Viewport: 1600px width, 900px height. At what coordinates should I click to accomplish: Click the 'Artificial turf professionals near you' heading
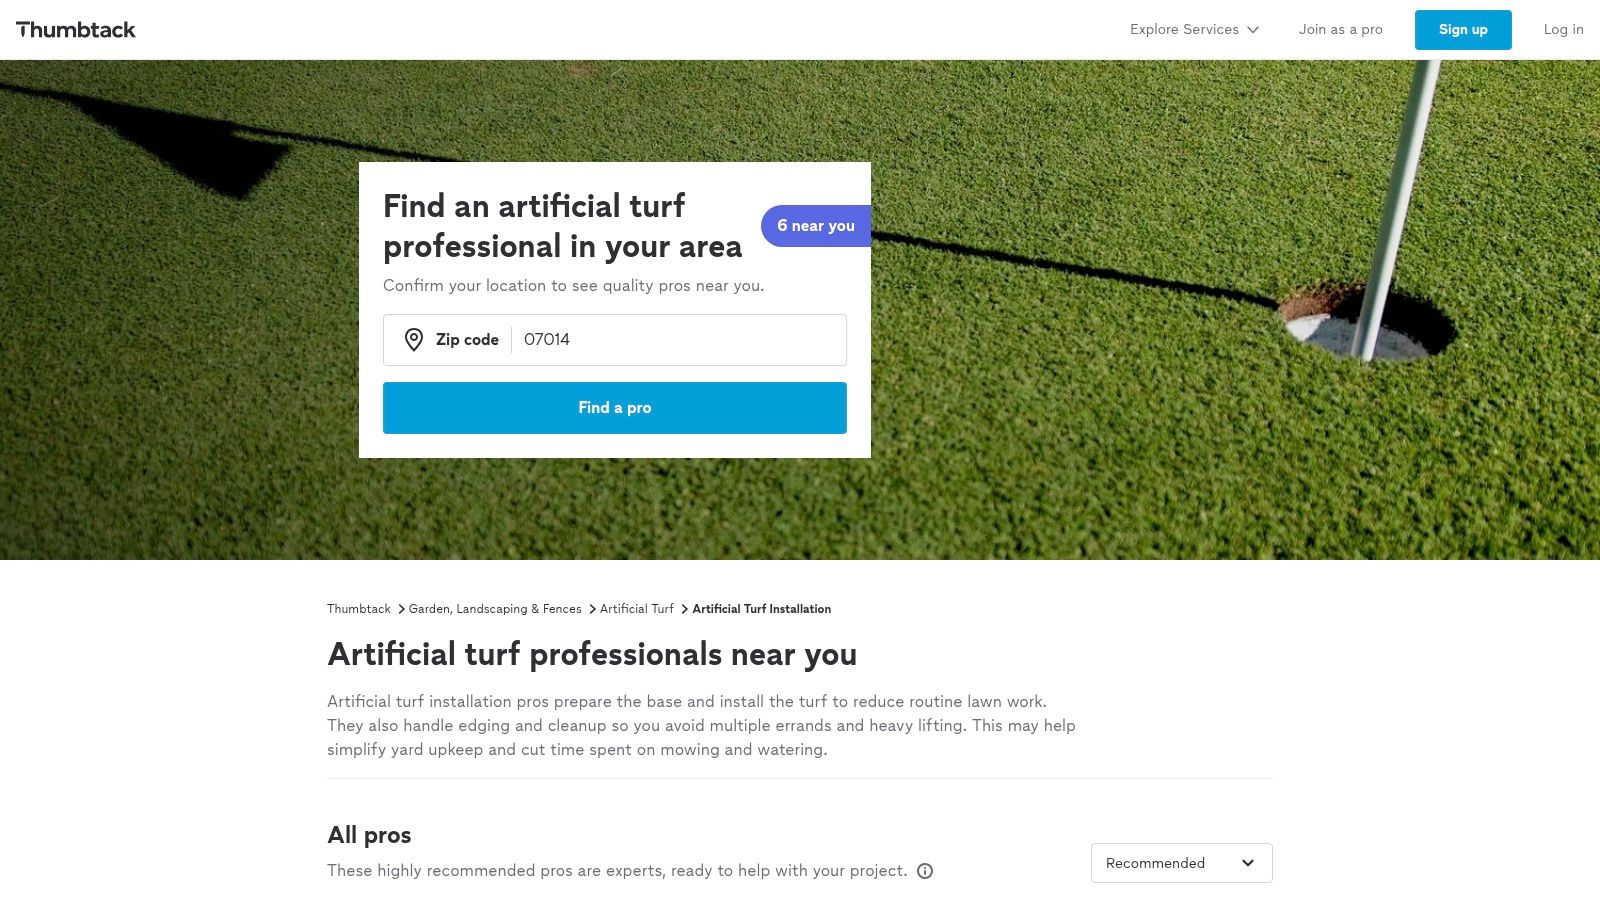point(592,654)
